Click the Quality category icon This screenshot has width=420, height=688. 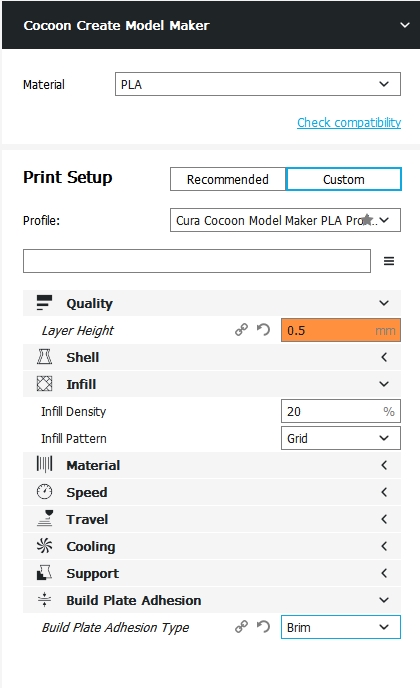(x=44, y=303)
